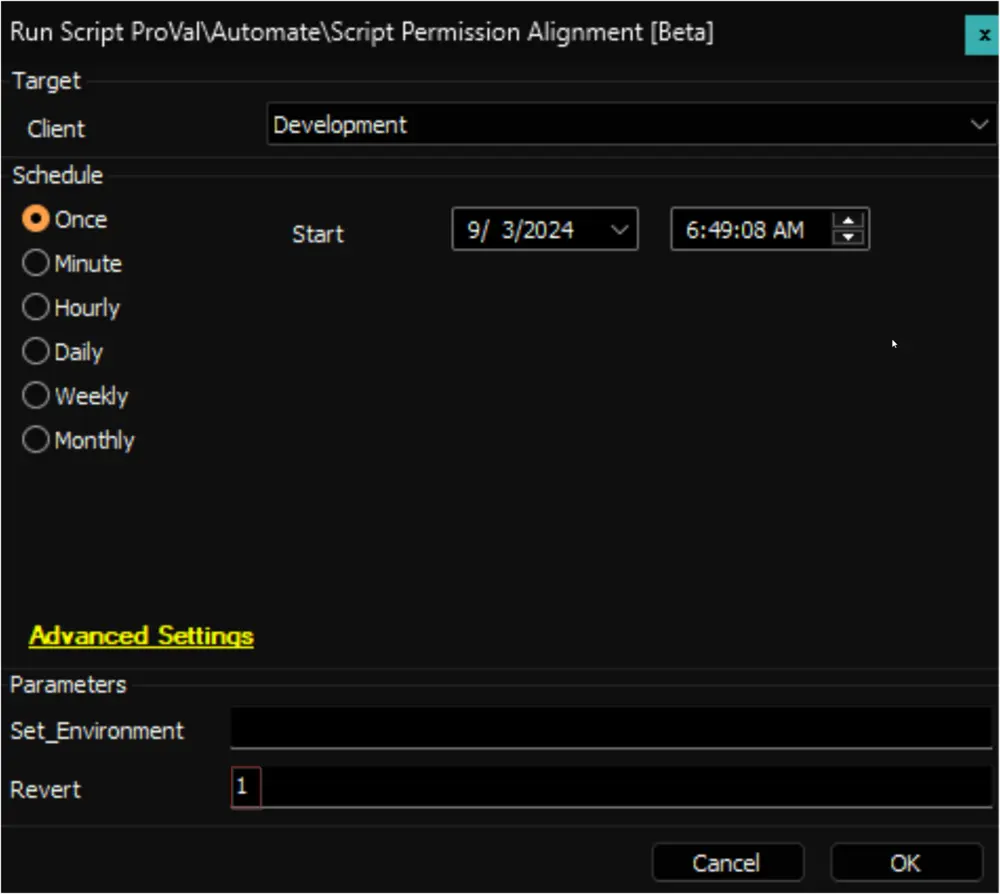Click the Revert label

[x=45, y=790]
